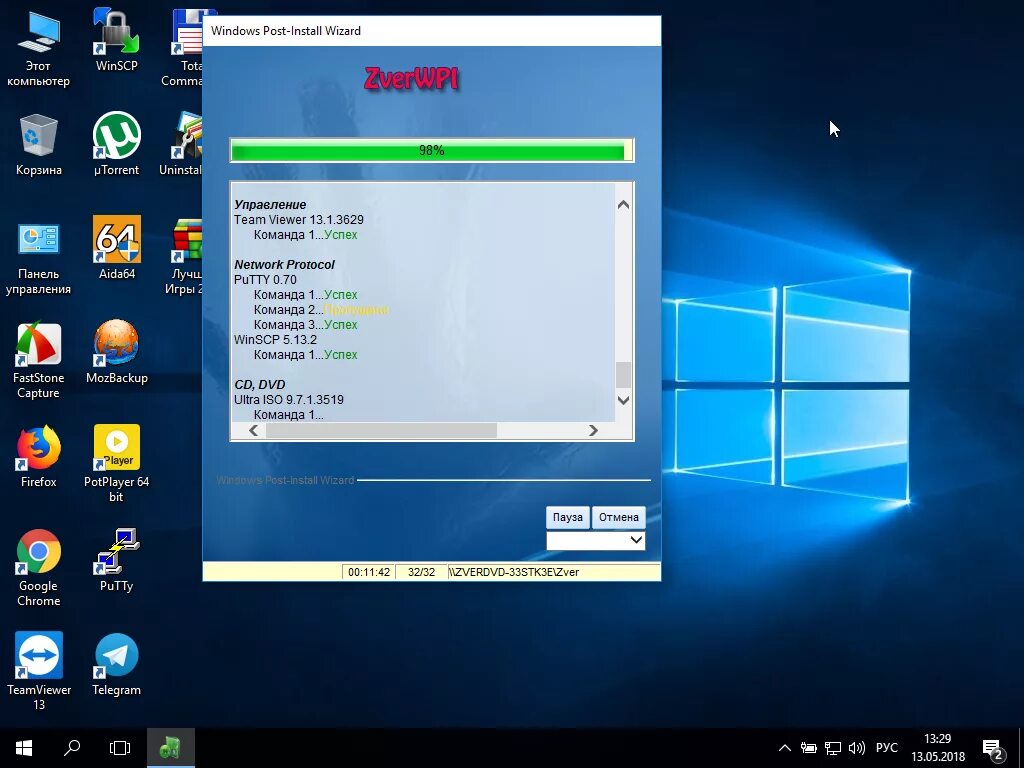Click the CD, DVD category heading
1024x768 pixels.
point(259,385)
